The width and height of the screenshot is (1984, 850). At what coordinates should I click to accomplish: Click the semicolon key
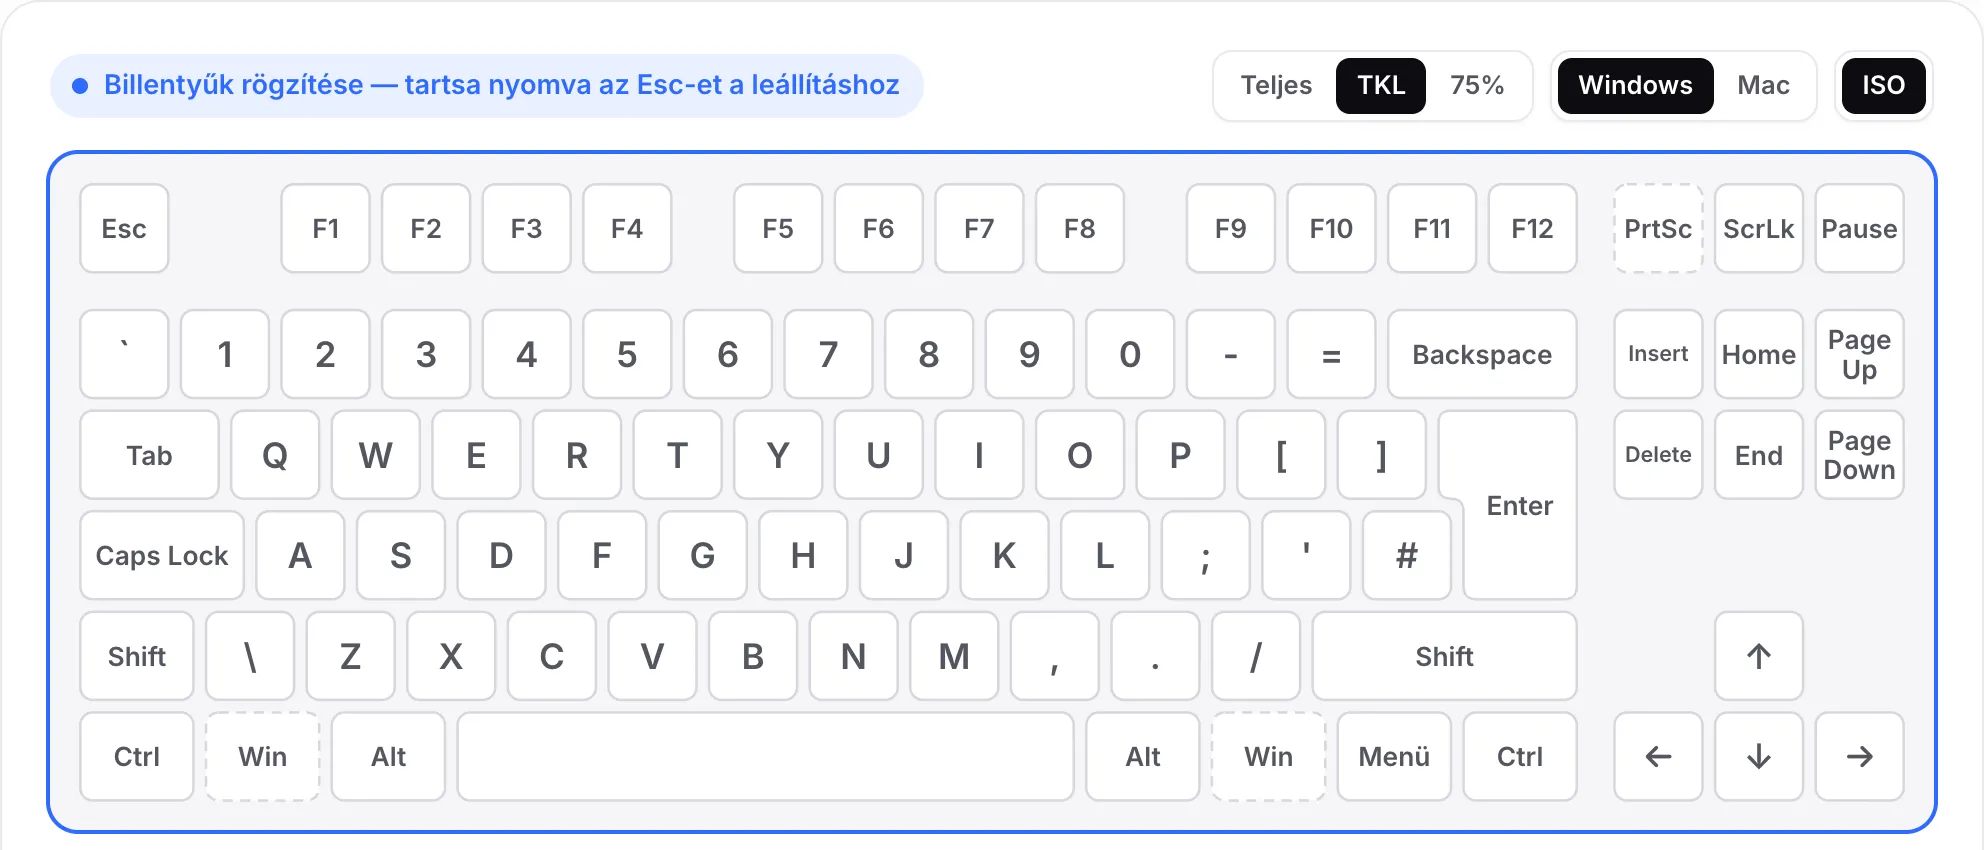1205,555
